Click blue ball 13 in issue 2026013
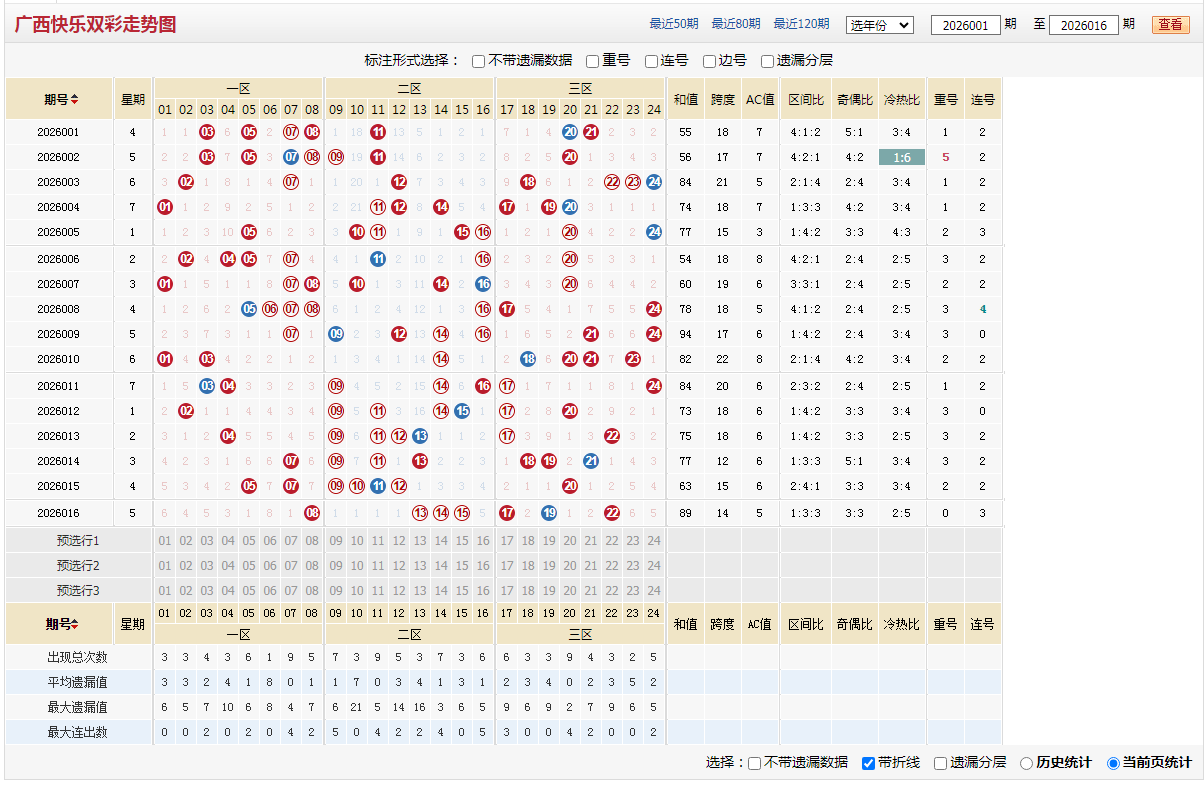Screen dimensions: 1204x785 point(420,436)
